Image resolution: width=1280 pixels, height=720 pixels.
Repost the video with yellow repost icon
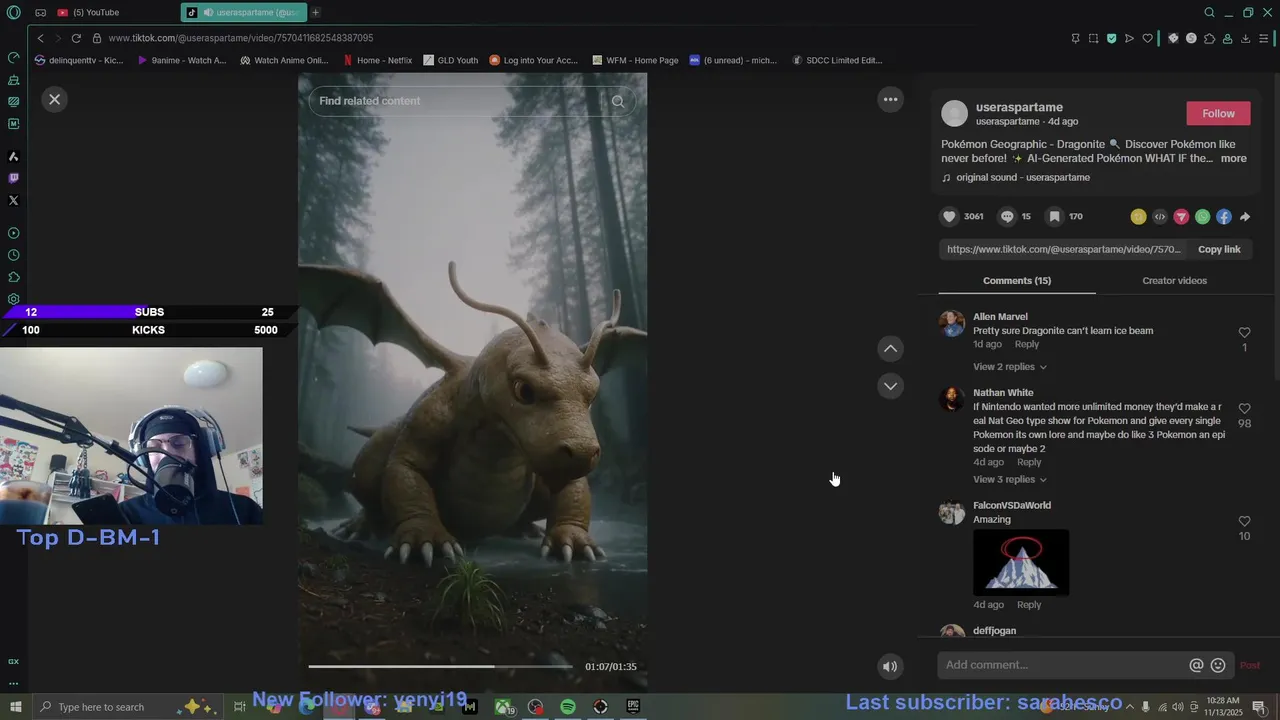click(1138, 217)
